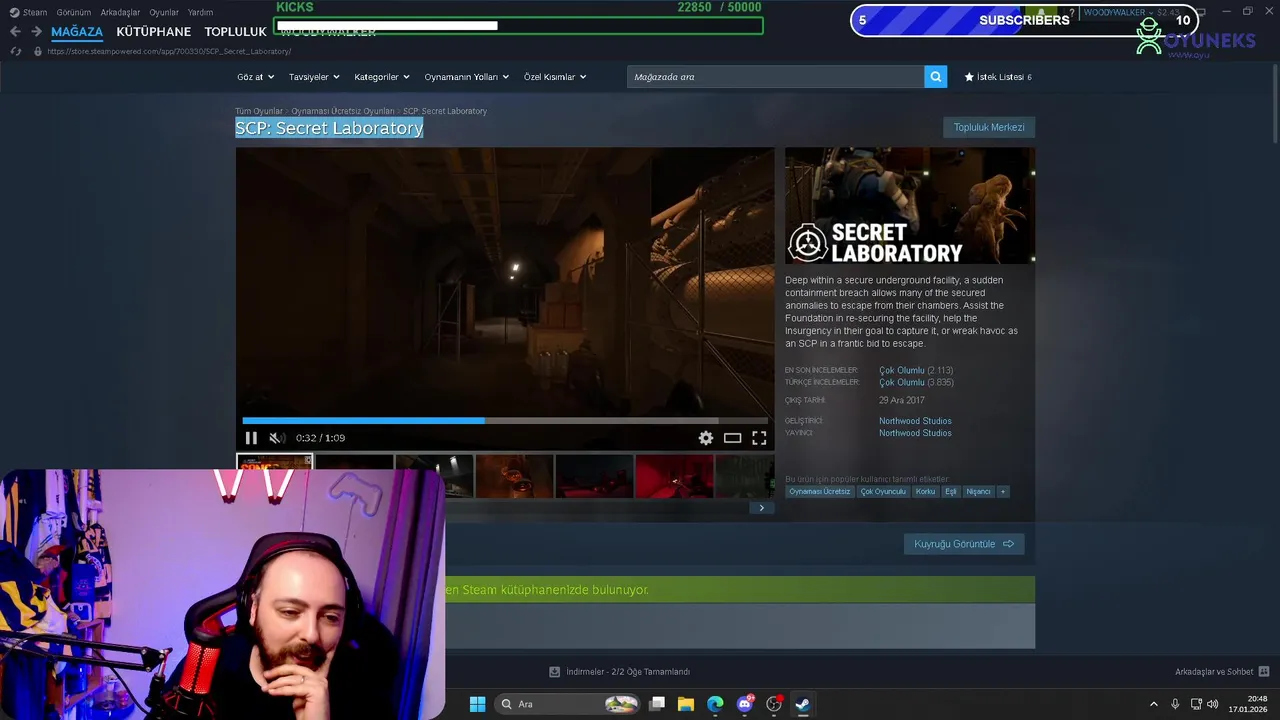Open Northwood Studios developer link

pos(915,421)
